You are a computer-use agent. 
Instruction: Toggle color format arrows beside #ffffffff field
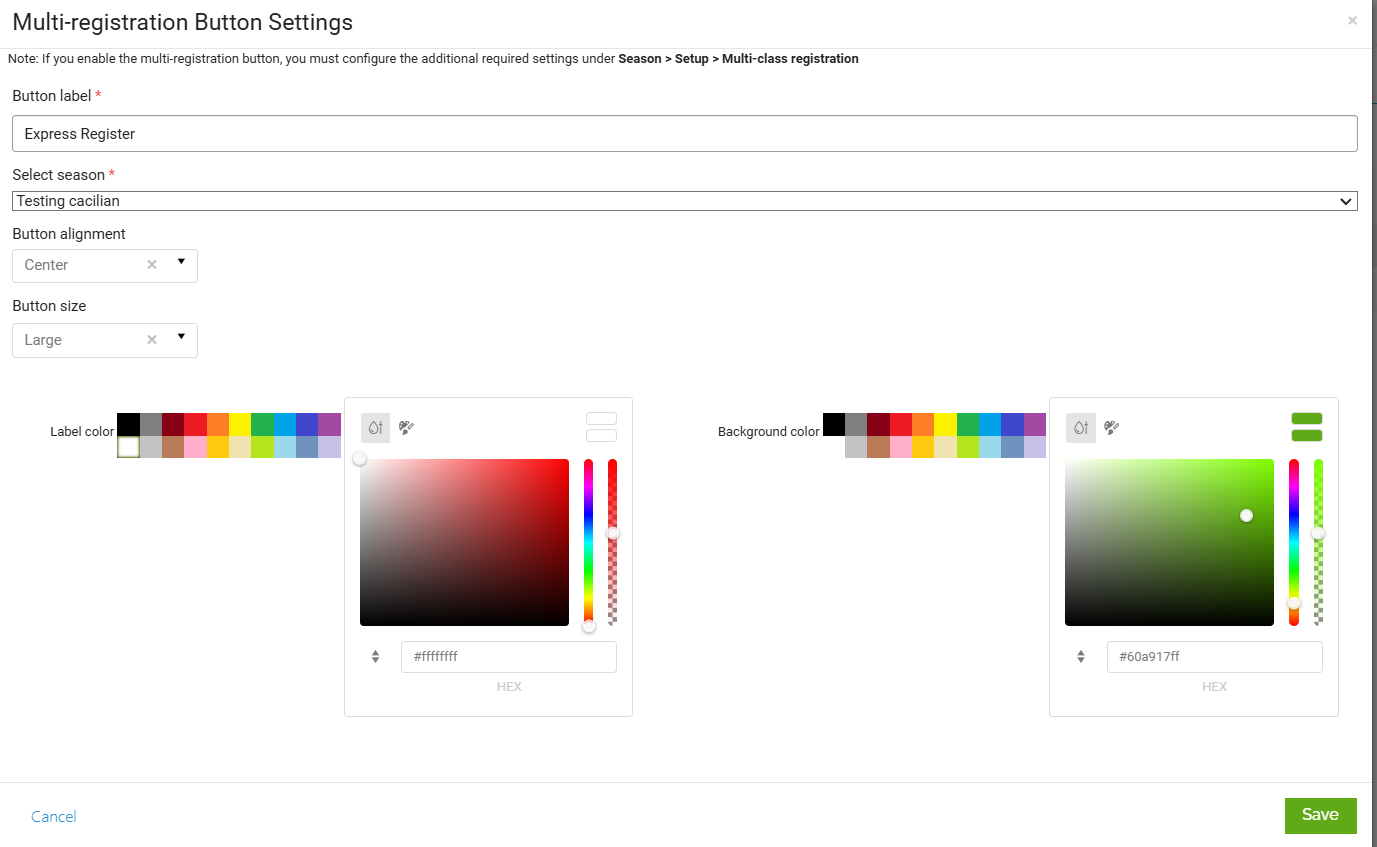[376, 657]
